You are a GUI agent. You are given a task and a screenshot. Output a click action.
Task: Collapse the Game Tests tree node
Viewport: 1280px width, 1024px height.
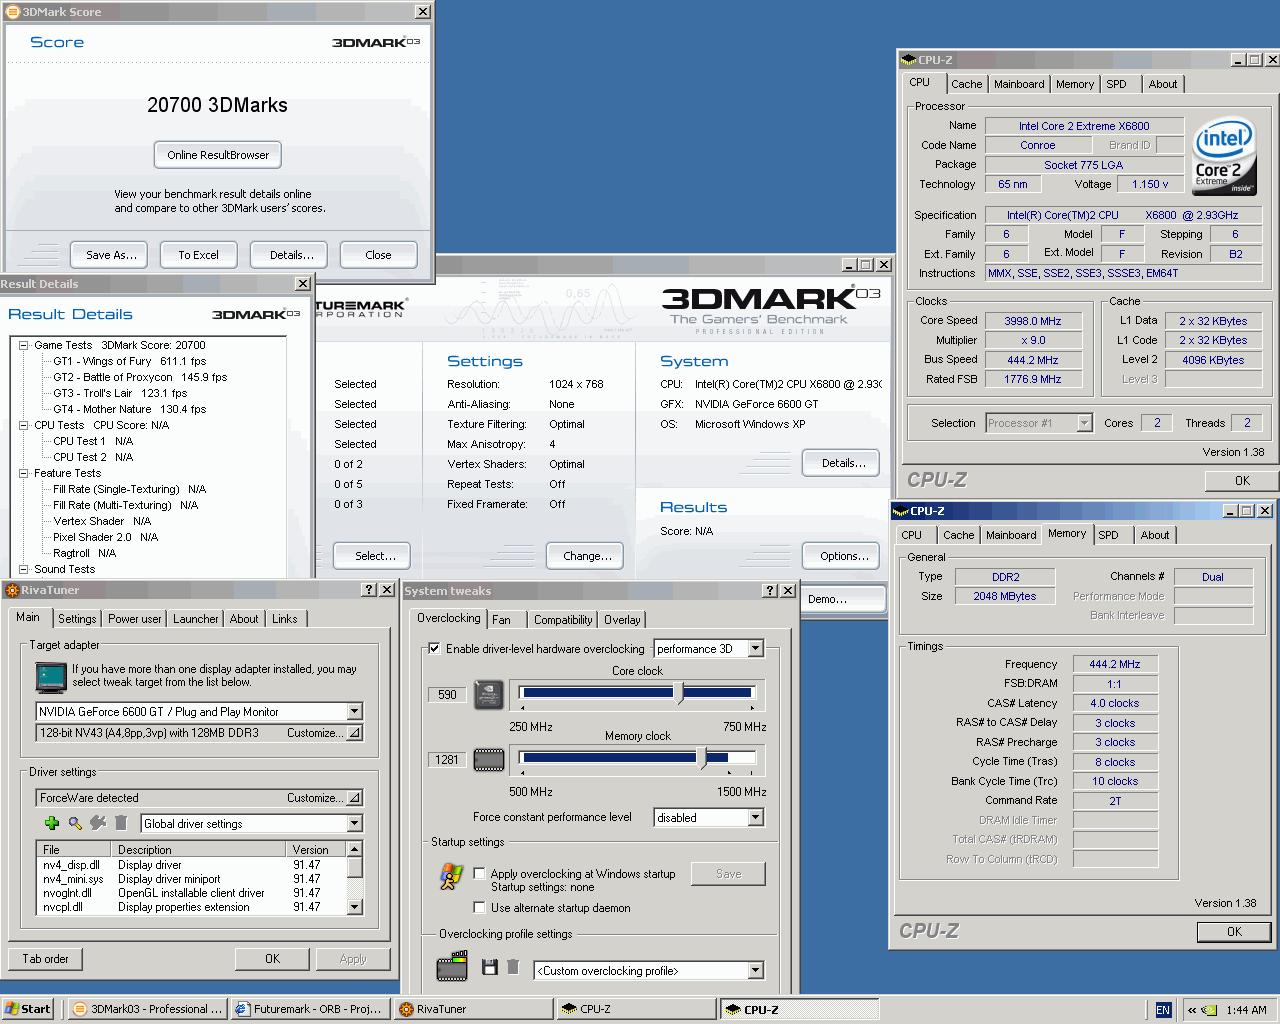(x=23, y=345)
